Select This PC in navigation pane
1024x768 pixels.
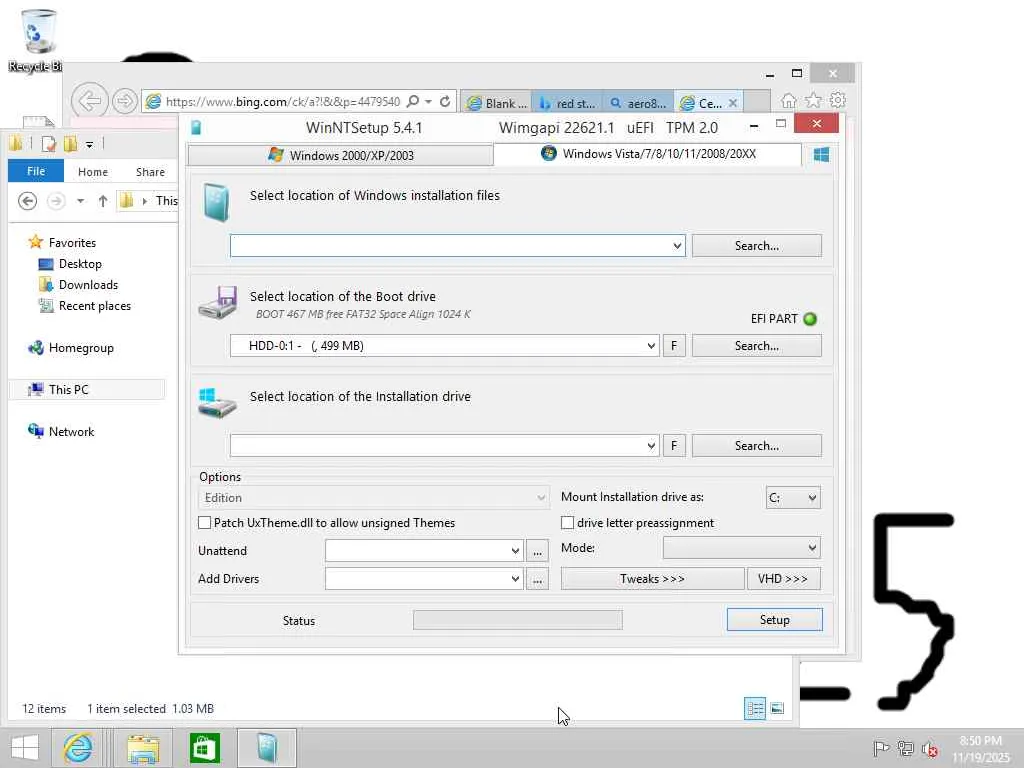[x=88, y=389]
